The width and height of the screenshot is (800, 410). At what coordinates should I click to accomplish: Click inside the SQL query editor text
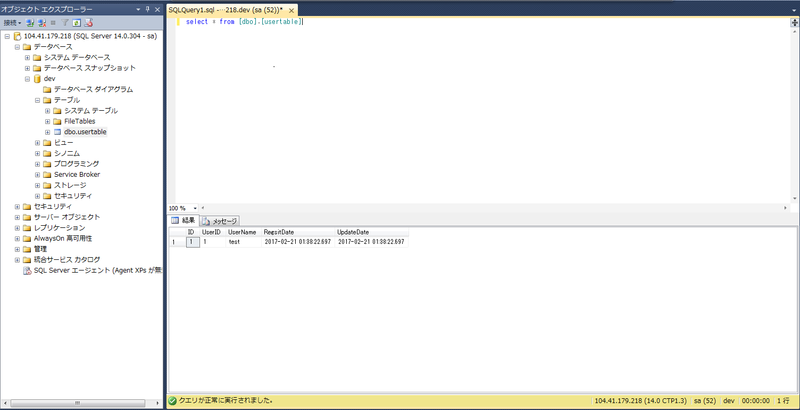244,22
